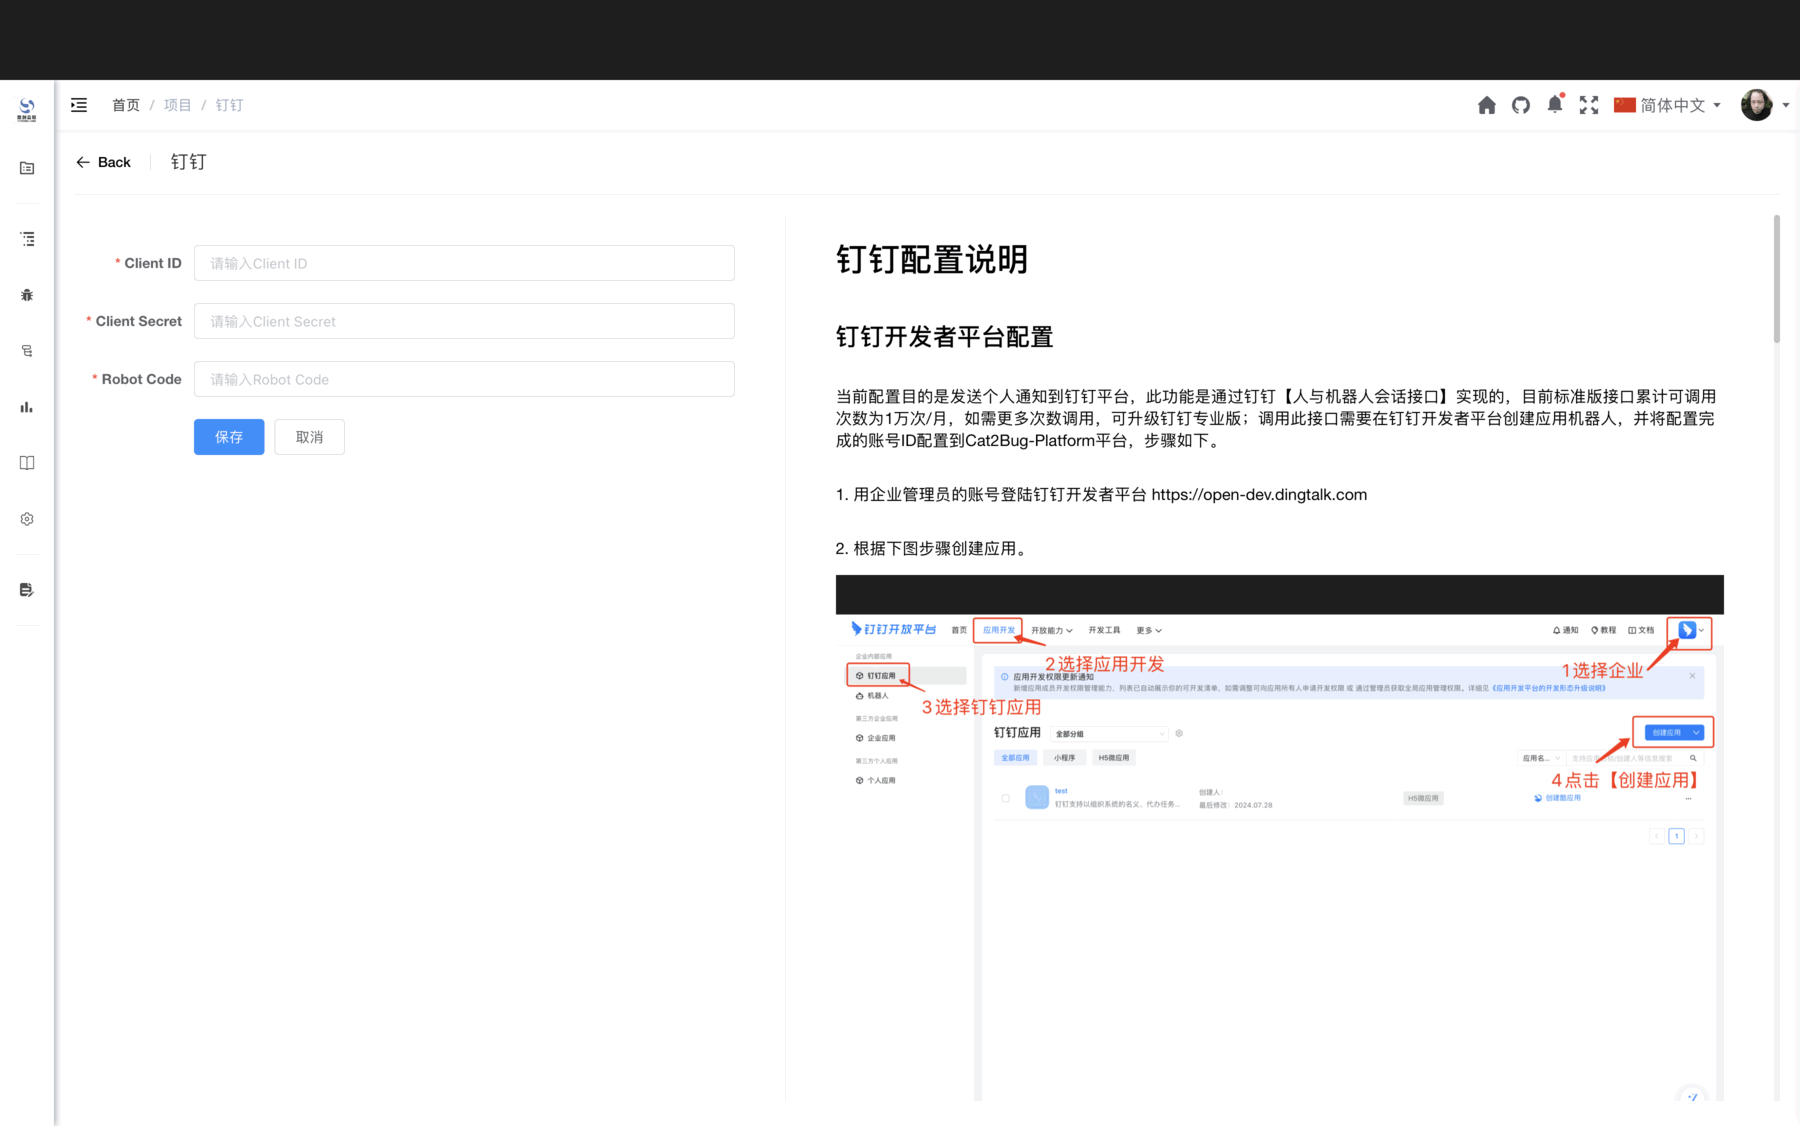The width and height of the screenshot is (1800, 1126).
Task: Click the 钉钉开发者平台配置 subheading
Action: click(945, 337)
